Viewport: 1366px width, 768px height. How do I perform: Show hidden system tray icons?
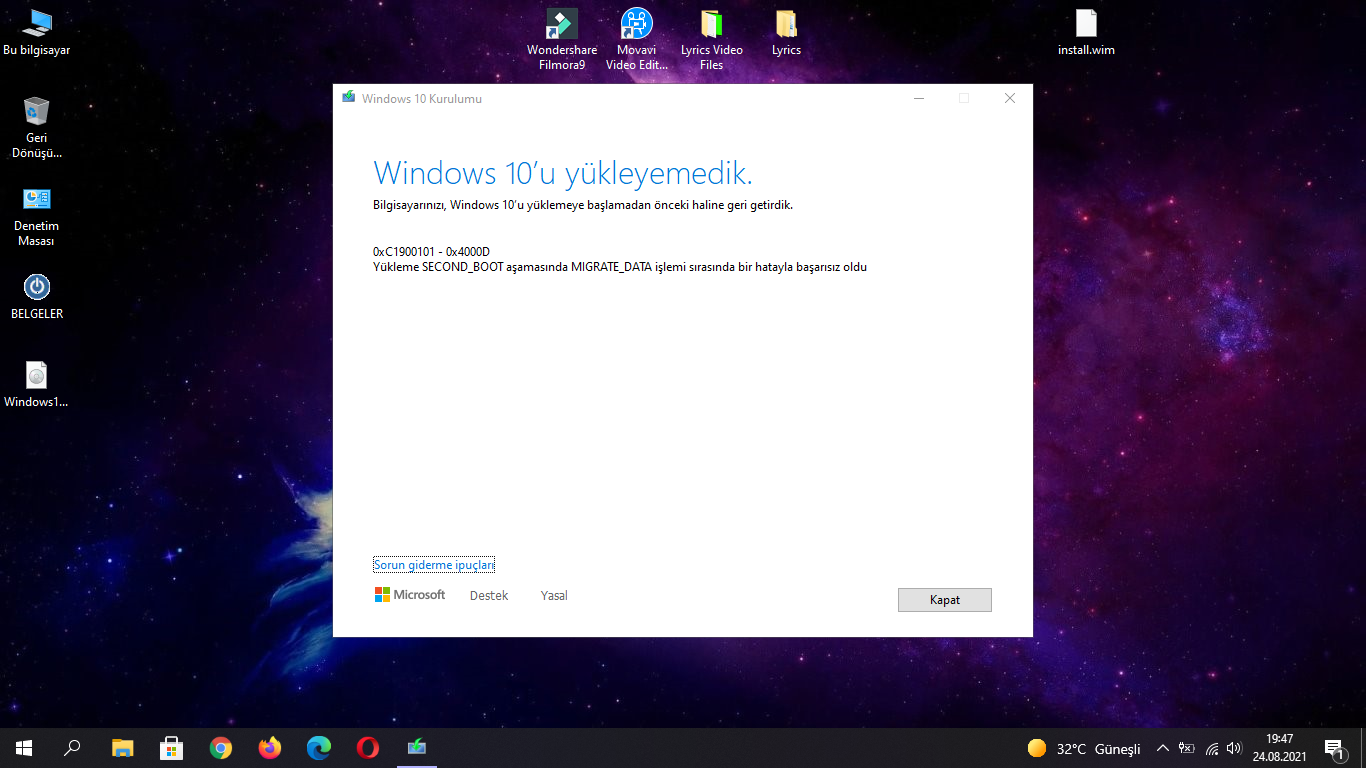pyautogui.click(x=1162, y=748)
